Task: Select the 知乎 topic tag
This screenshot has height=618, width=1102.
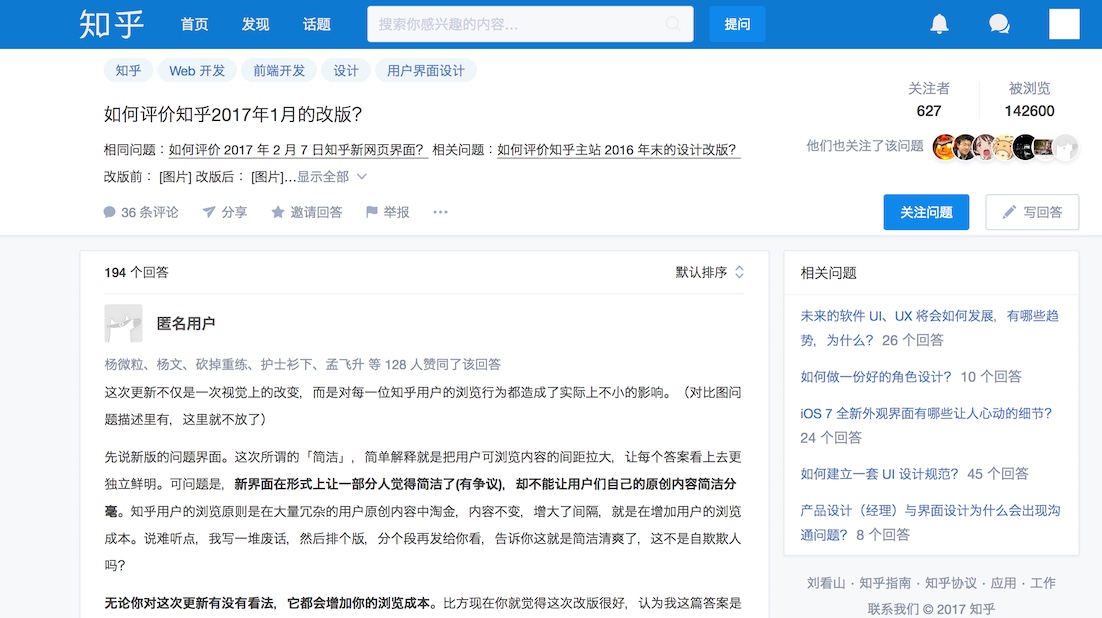Action: click(128, 70)
